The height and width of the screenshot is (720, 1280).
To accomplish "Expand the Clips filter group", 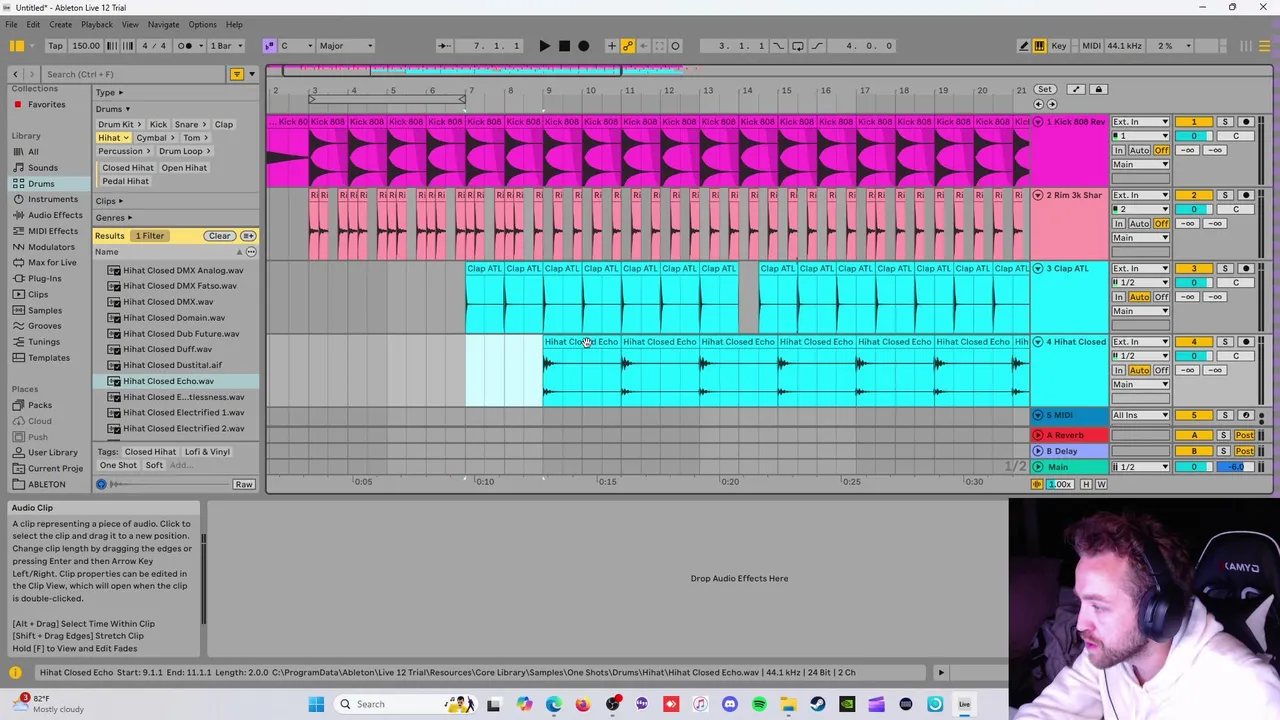I will click(x=109, y=201).
